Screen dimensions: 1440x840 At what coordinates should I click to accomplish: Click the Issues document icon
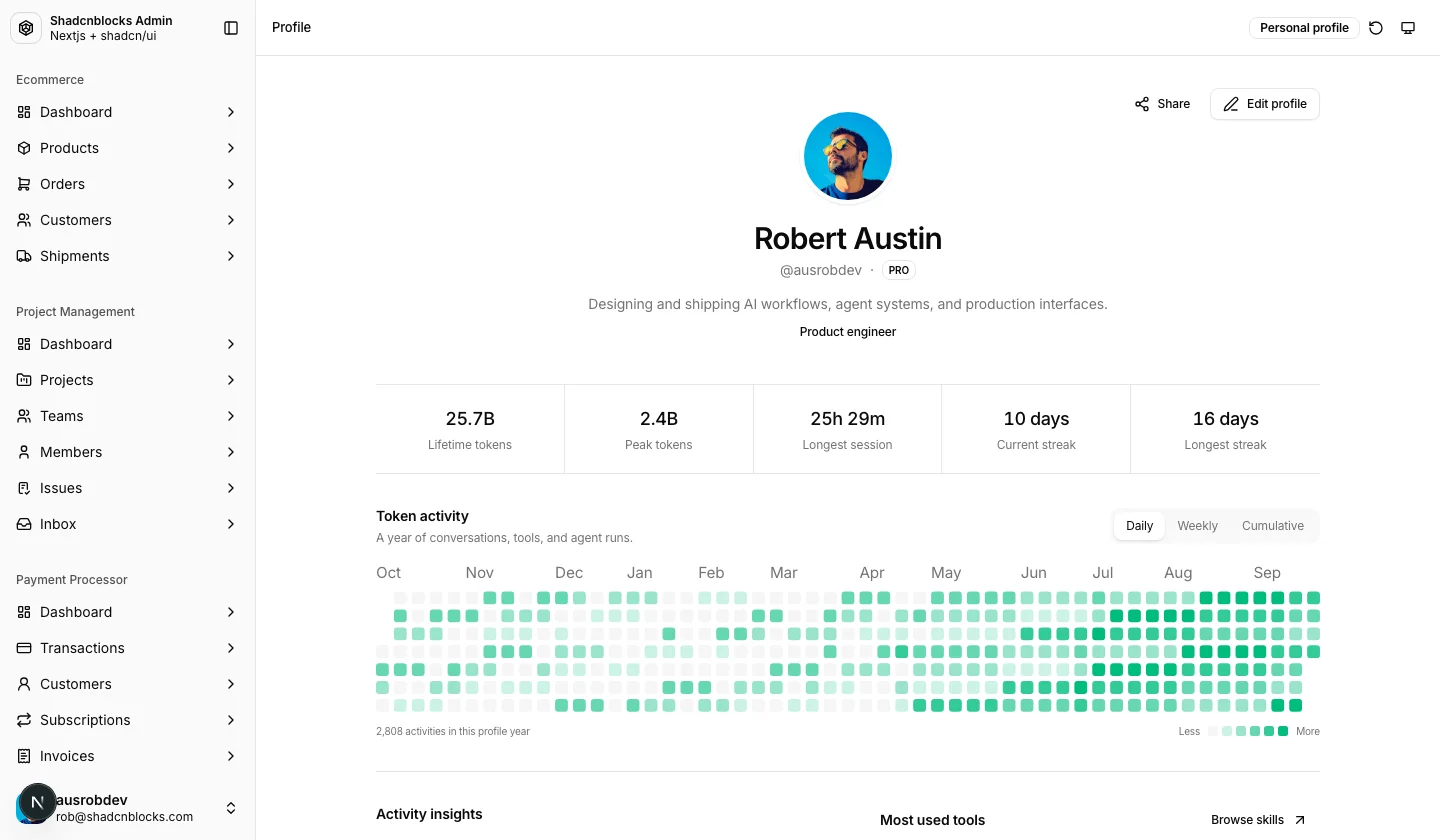[x=24, y=488]
